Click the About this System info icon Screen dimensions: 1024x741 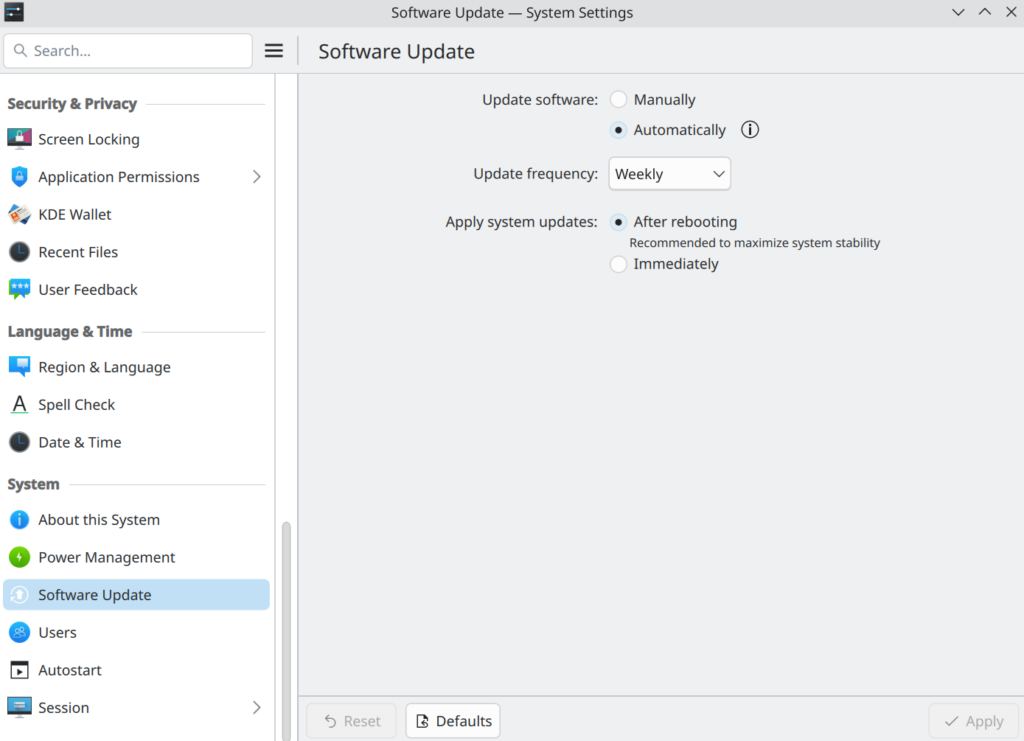coord(20,520)
